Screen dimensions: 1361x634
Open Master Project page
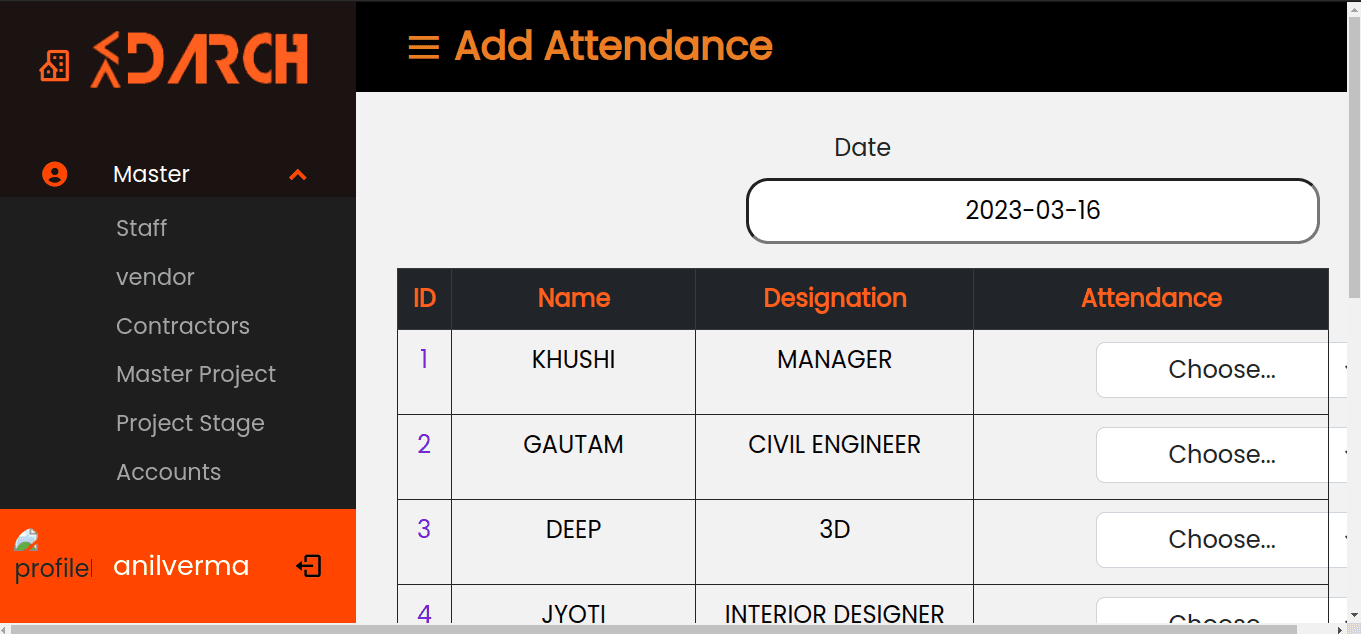click(x=196, y=374)
